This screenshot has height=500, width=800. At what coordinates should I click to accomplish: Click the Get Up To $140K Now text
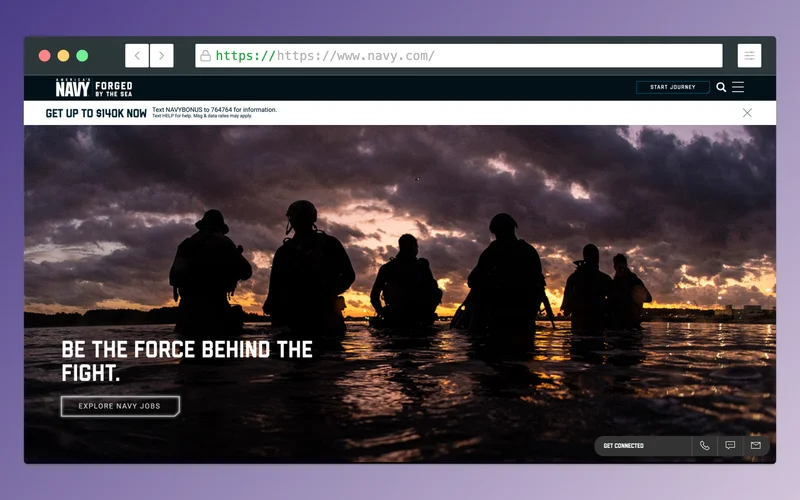(96, 113)
